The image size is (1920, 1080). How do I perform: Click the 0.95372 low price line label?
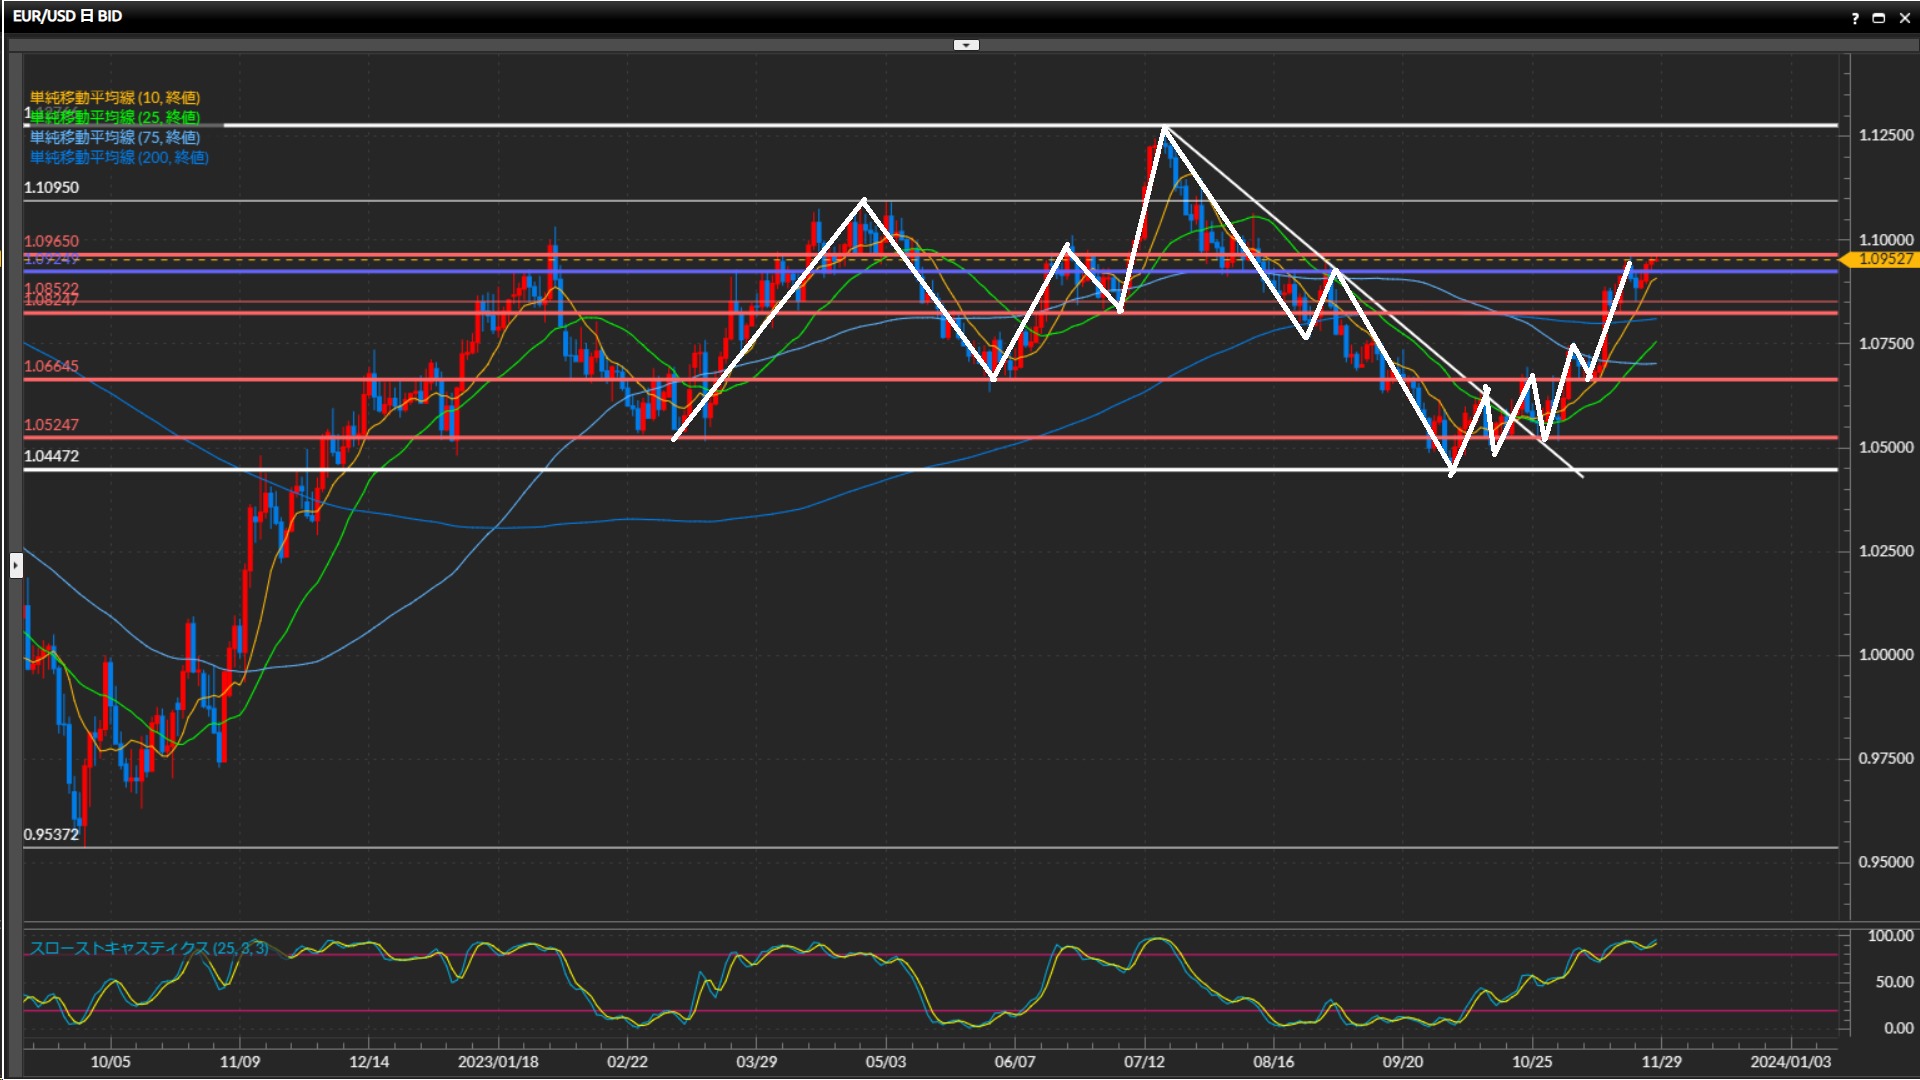51,835
